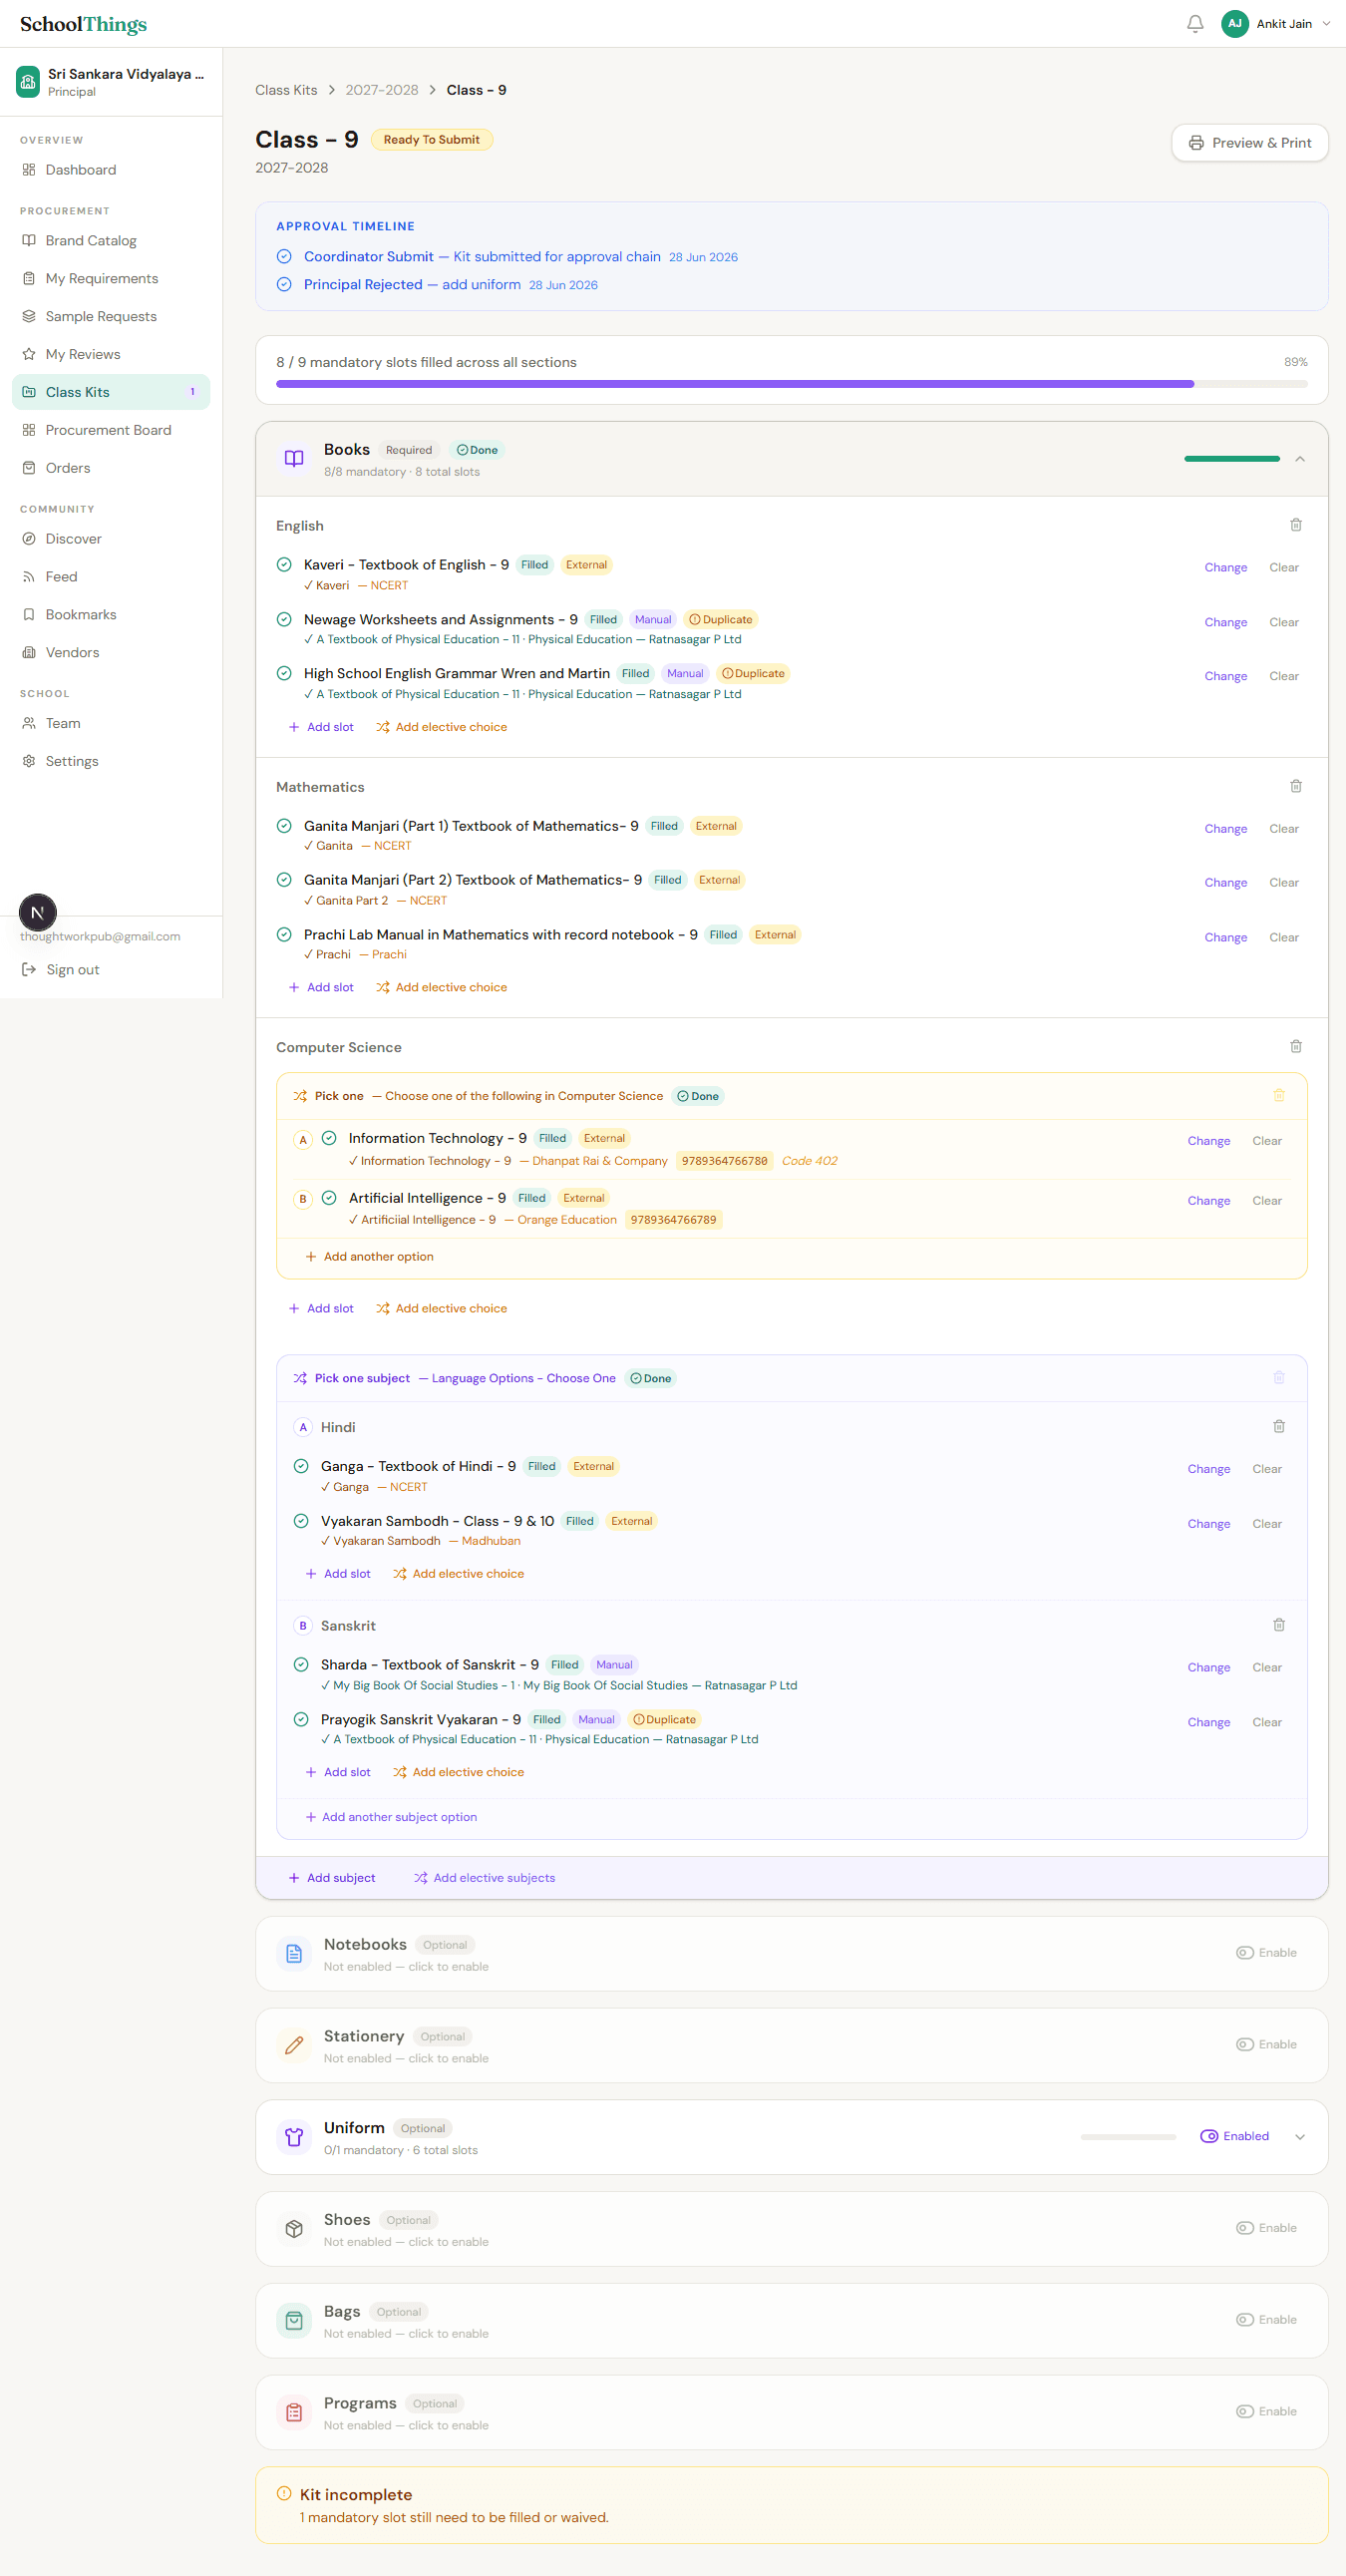Click the N avatar badge in sidebar
The image size is (1346, 2576).
point(38,912)
